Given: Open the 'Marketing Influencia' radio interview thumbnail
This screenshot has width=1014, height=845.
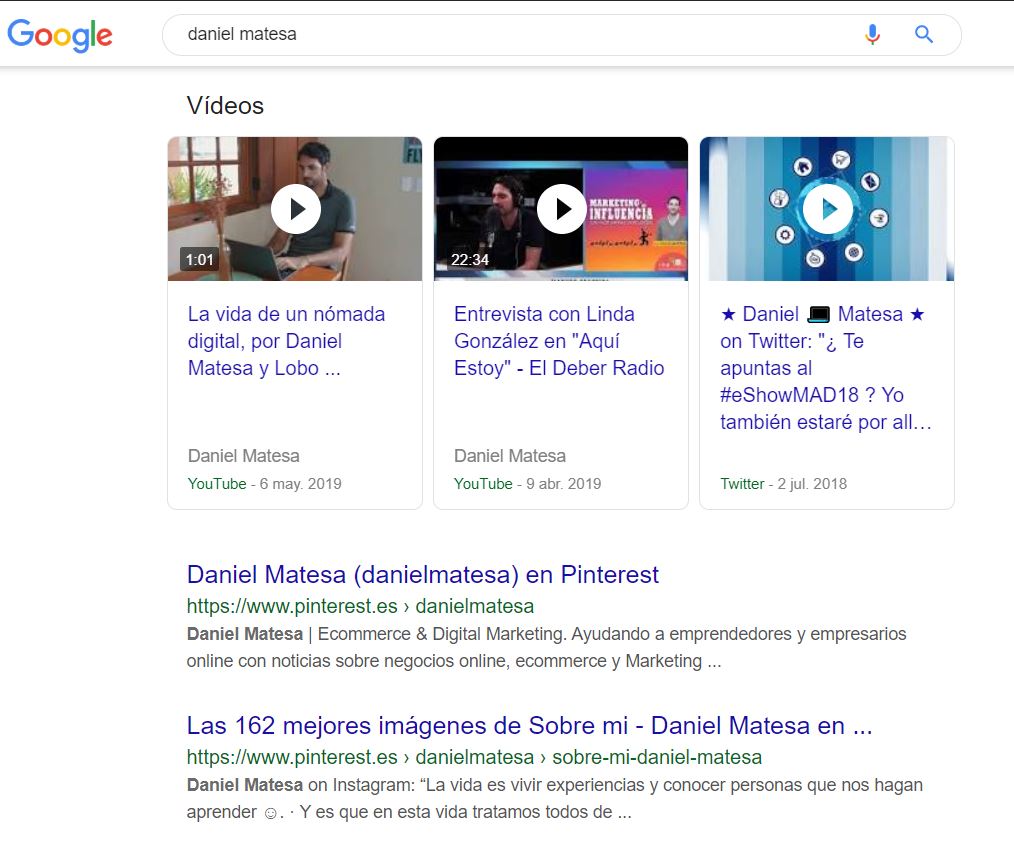Looking at the screenshot, I should tap(561, 209).
